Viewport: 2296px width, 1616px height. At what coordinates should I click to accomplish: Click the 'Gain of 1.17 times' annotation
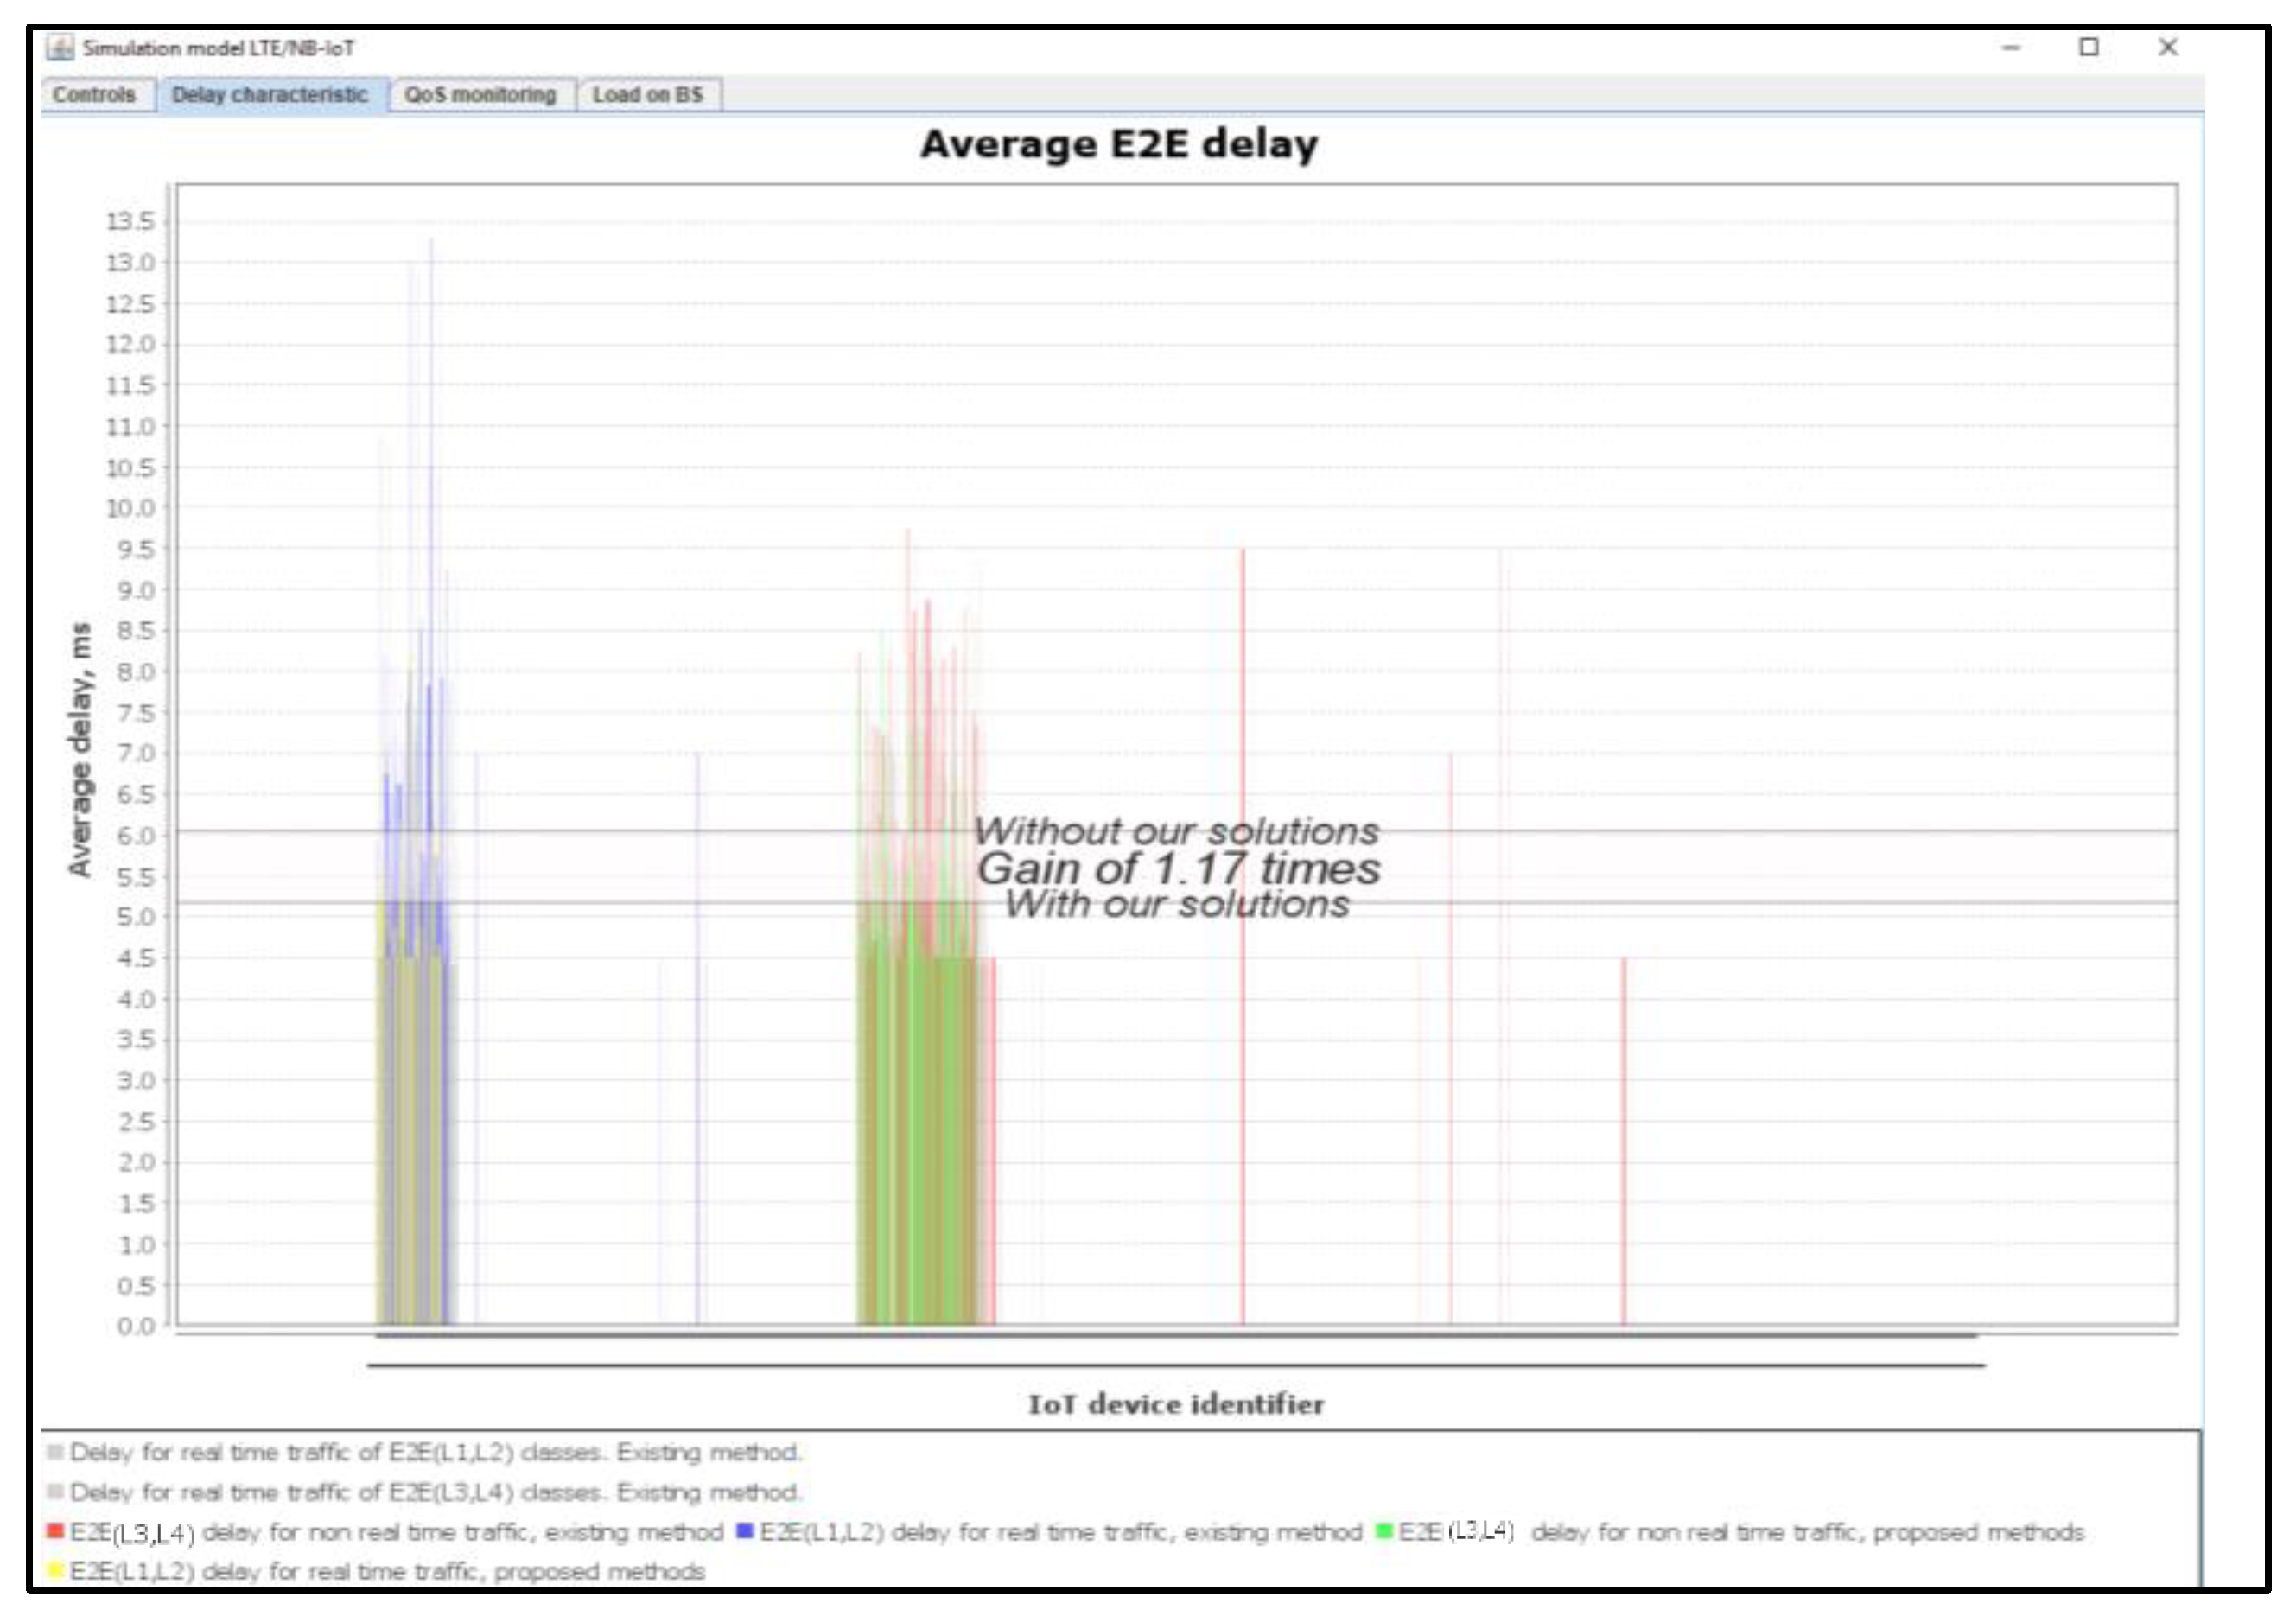[1178, 868]
